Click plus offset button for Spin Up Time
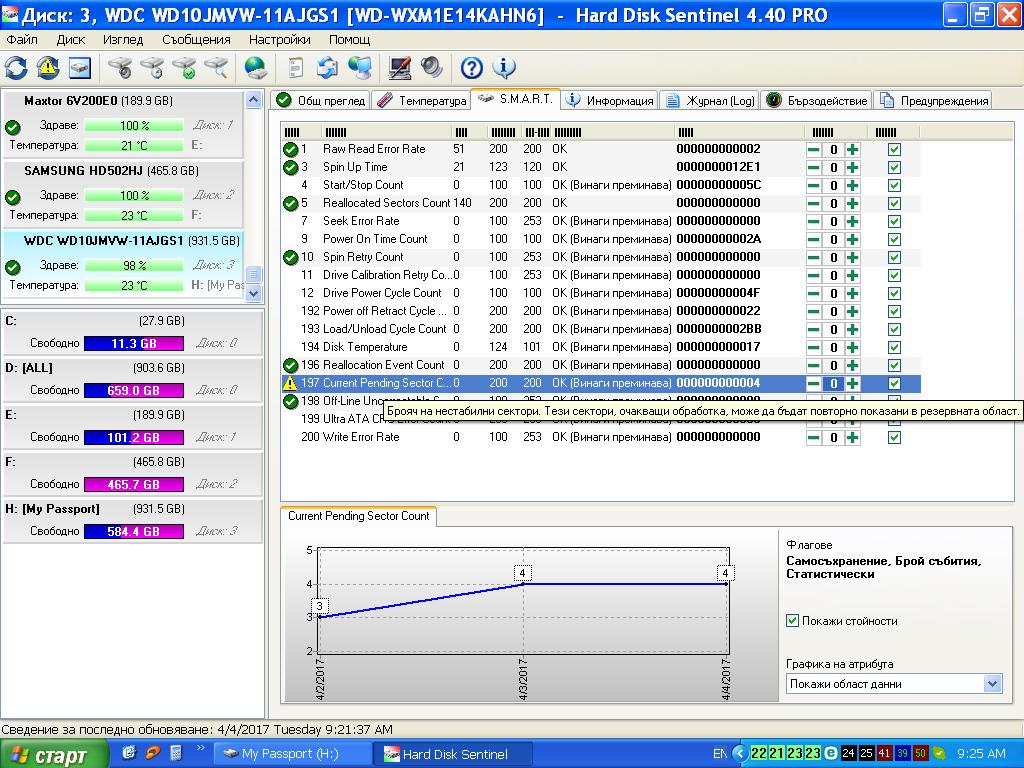This screenshot has width=1024, height=768. pyautogui.click(x=852, y=167)
